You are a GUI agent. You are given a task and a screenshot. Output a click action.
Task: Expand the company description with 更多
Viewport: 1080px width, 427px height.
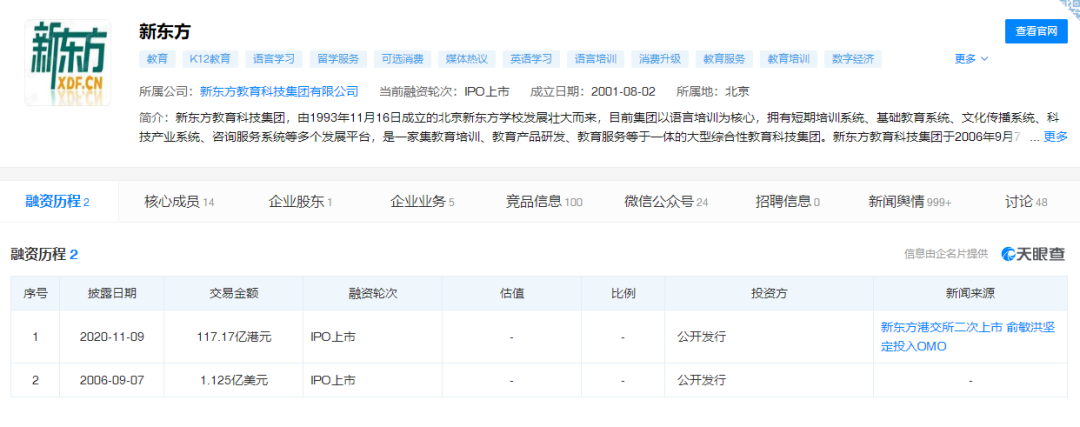click(x=1055, y=137)
